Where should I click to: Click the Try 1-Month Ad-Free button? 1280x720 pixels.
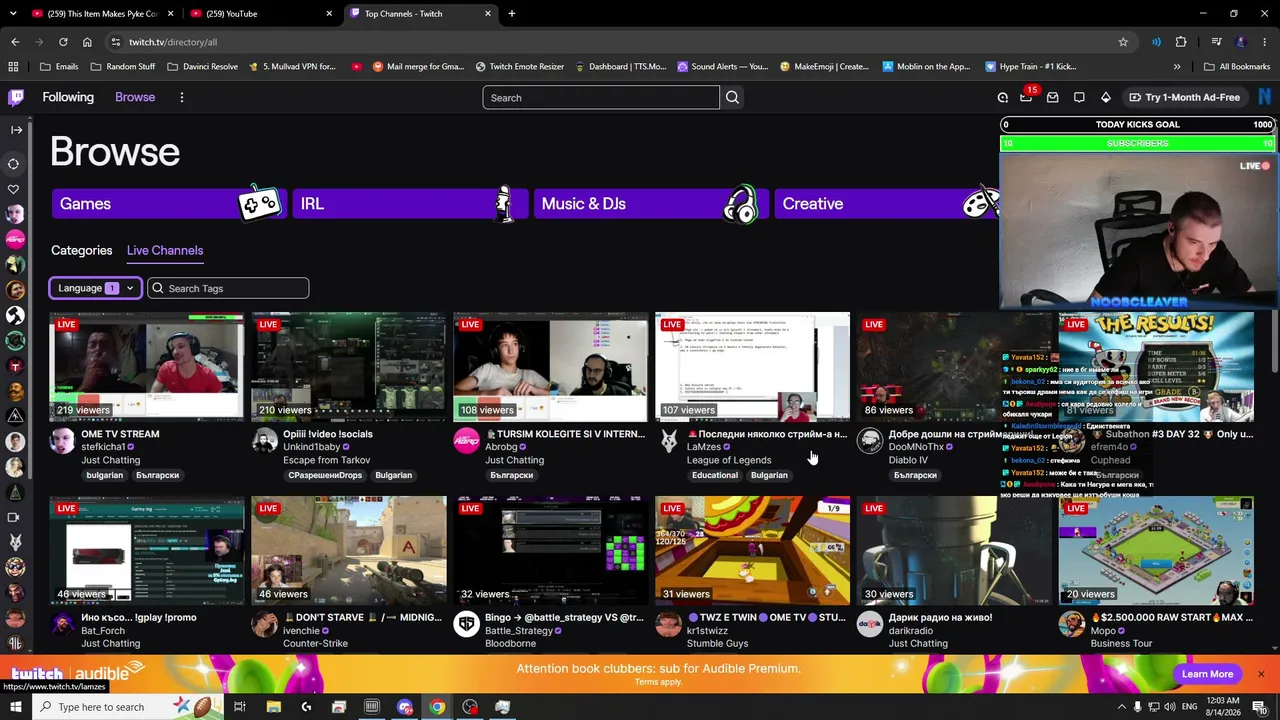point(1184,97)
